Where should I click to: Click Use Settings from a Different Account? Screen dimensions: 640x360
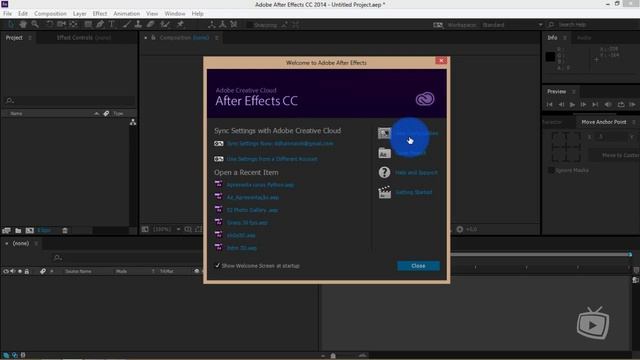point(272,159)
